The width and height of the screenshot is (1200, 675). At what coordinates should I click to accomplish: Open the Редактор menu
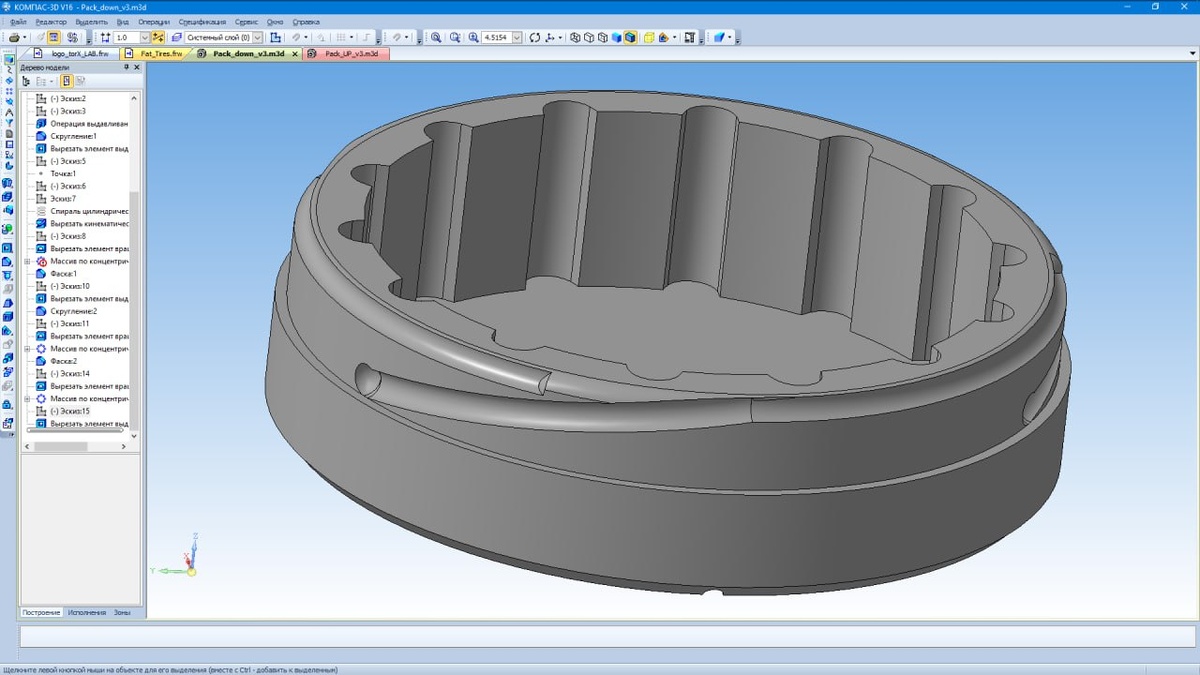pos(51,21)
